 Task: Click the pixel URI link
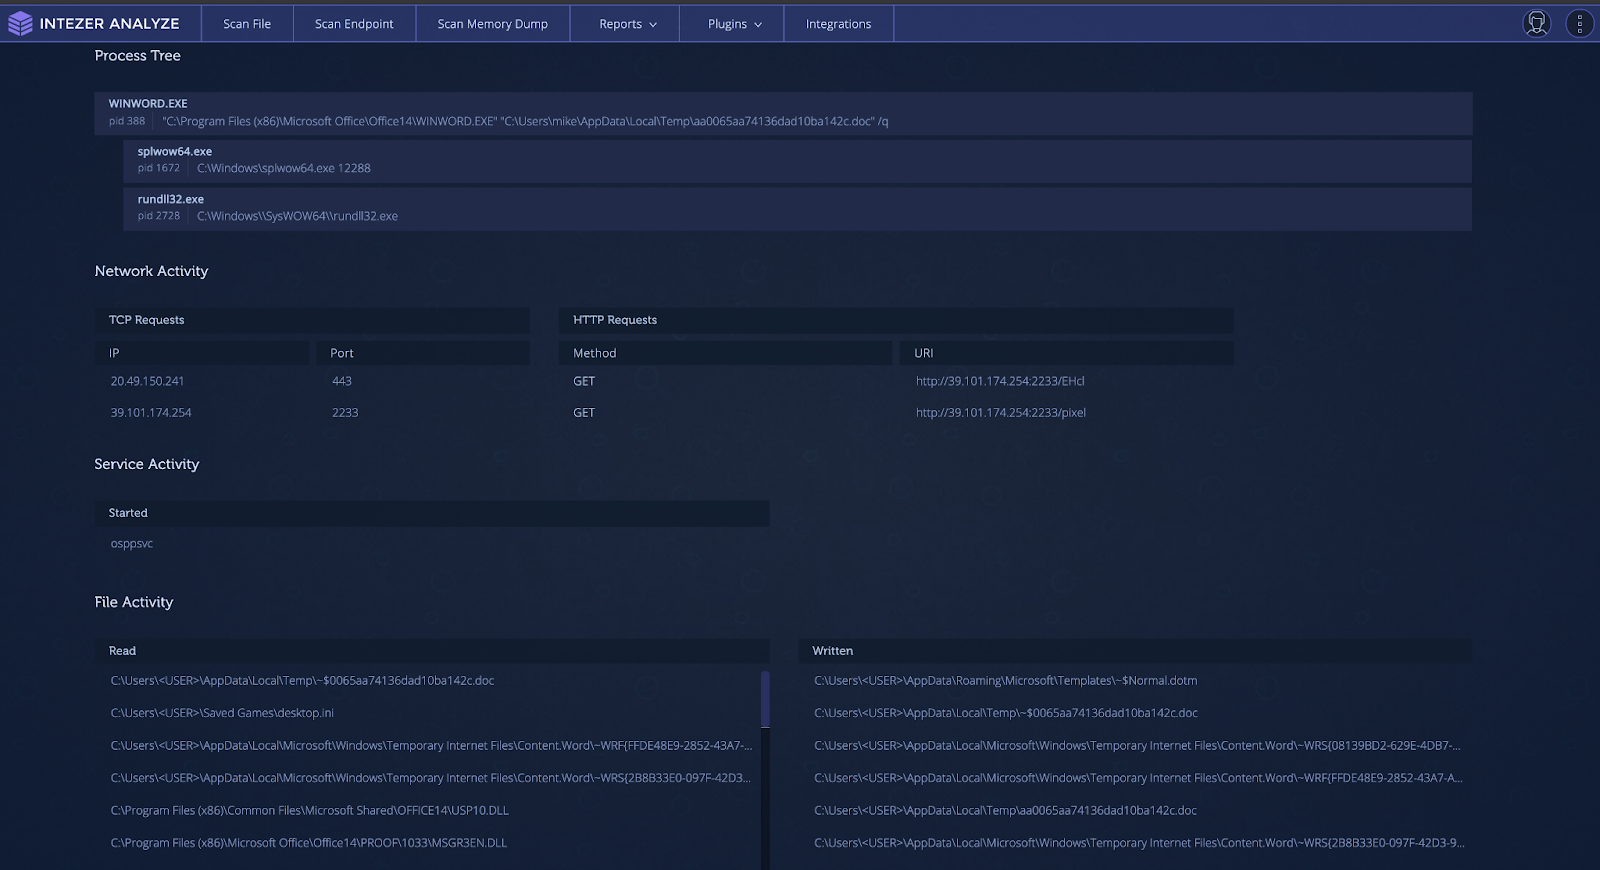[x=1000, y=413]
